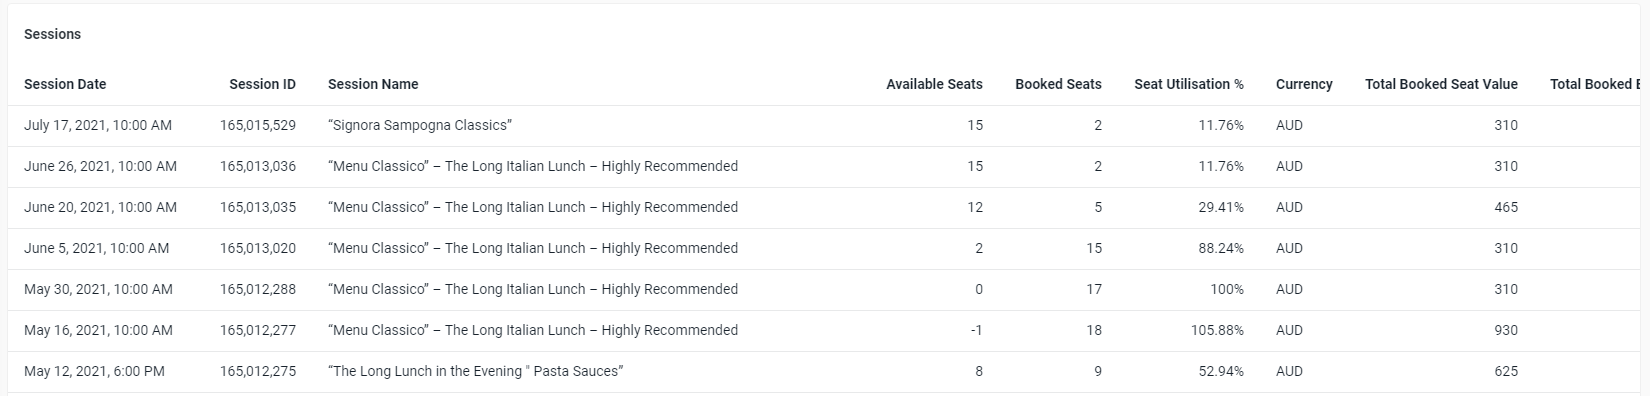Sort by Available Seats column

click(934, 84)
